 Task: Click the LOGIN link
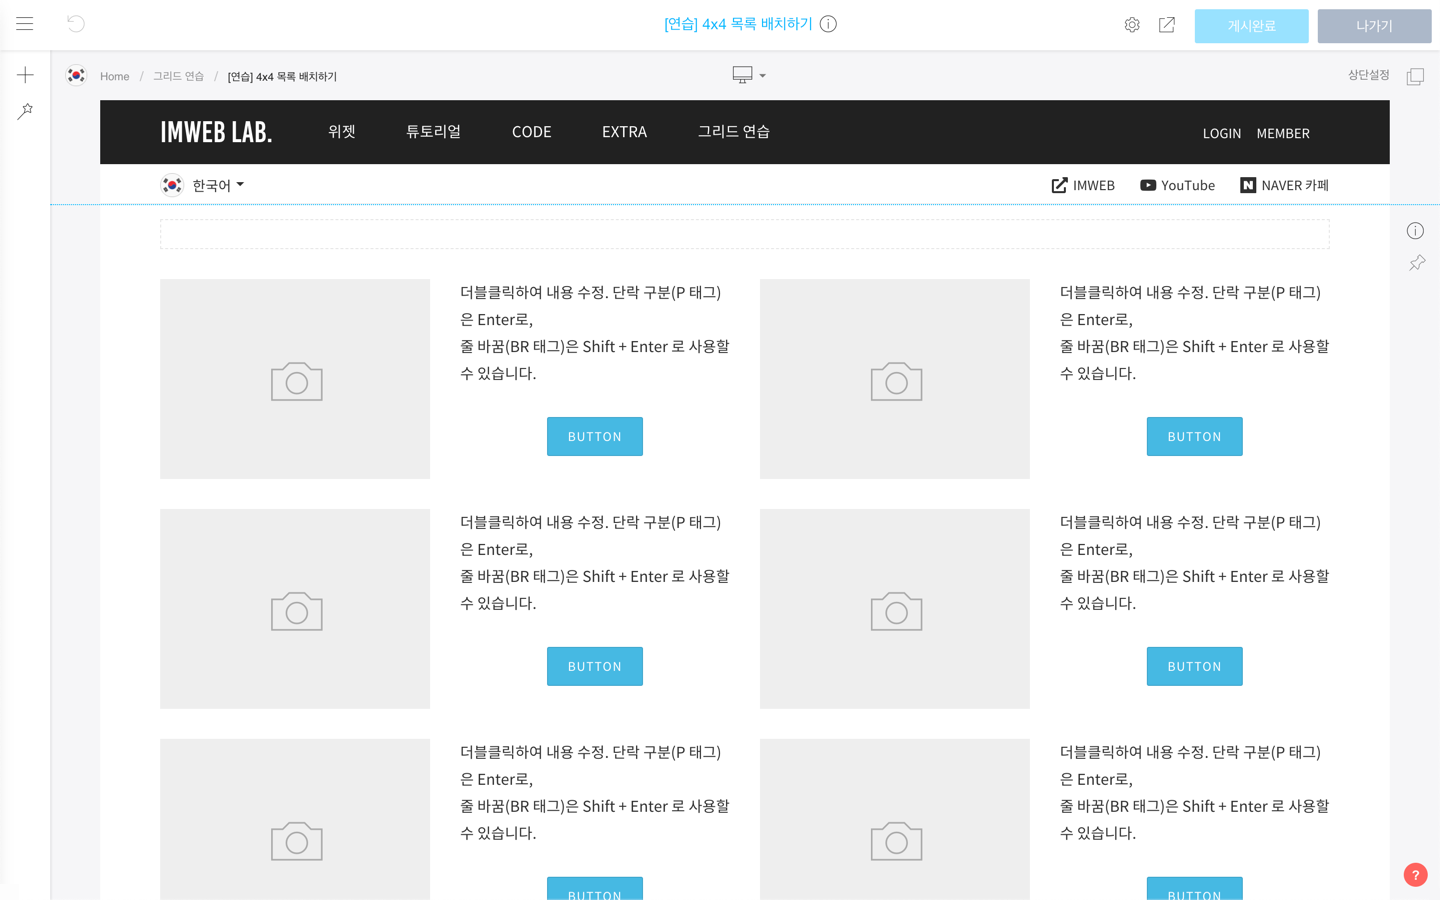[1221, 133]
